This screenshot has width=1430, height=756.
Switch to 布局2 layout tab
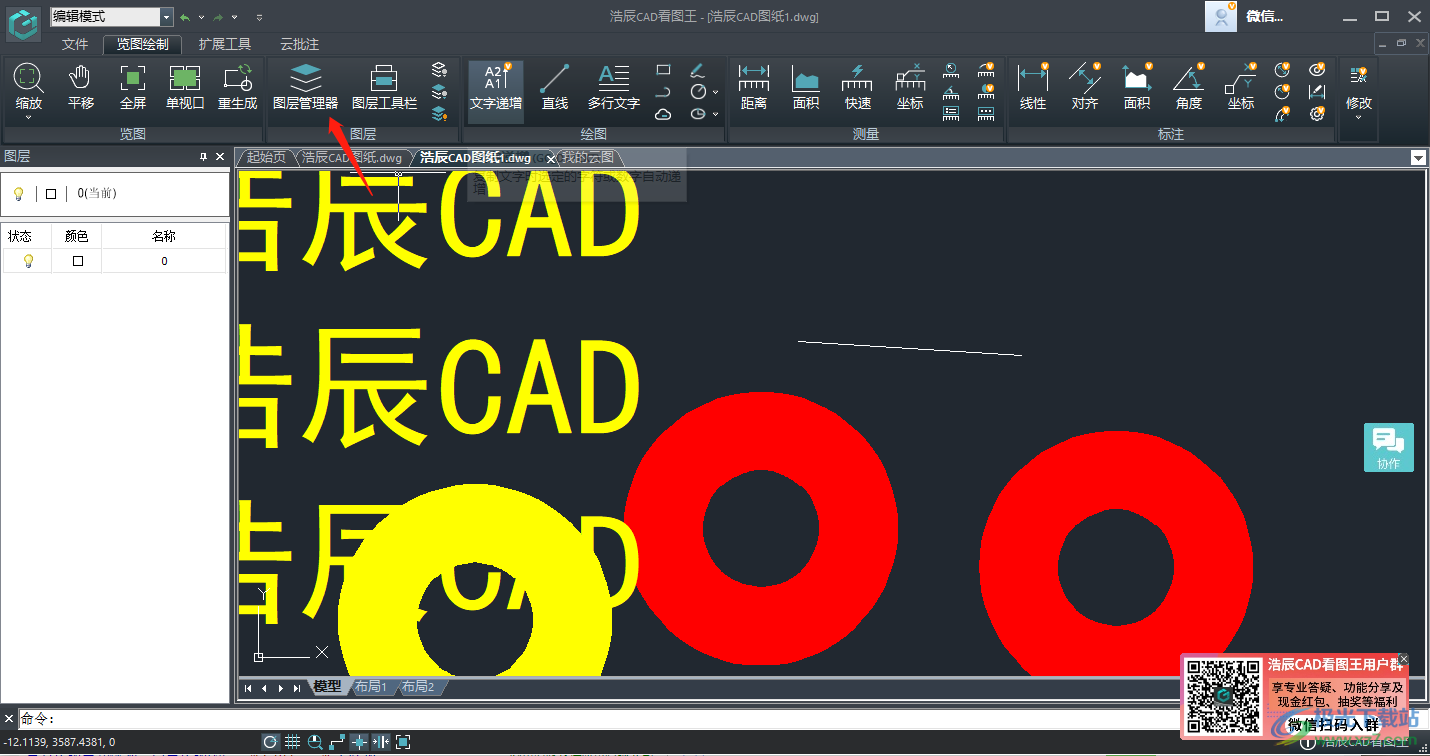418,687
